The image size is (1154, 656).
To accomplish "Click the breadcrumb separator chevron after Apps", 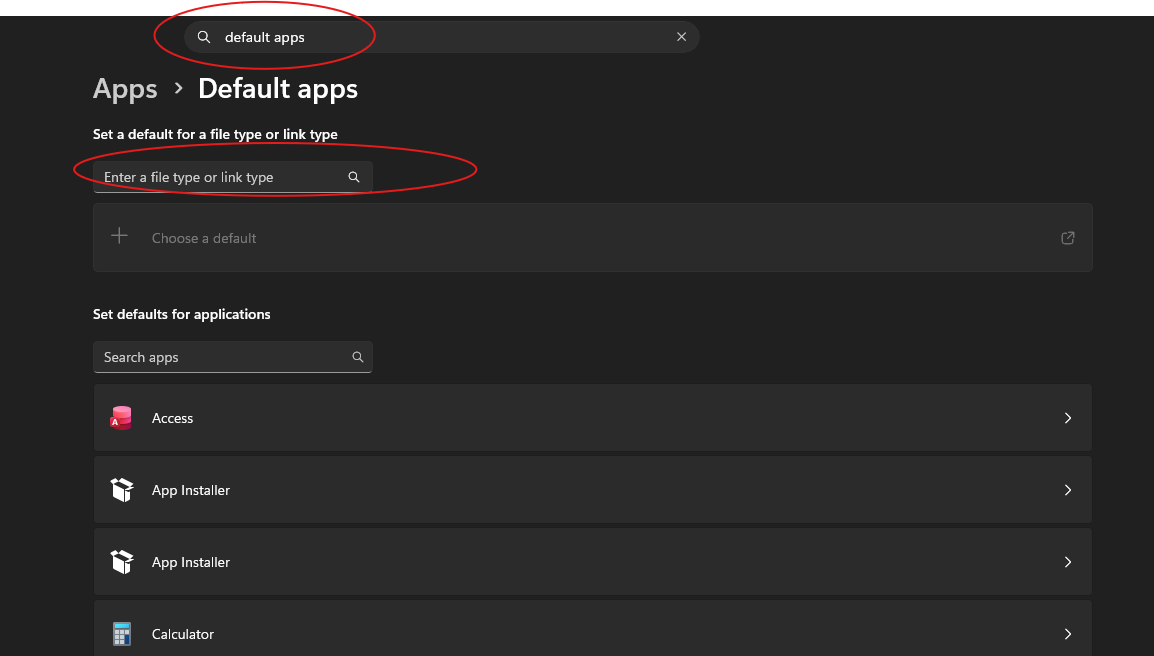I will (x=178, y=88).
